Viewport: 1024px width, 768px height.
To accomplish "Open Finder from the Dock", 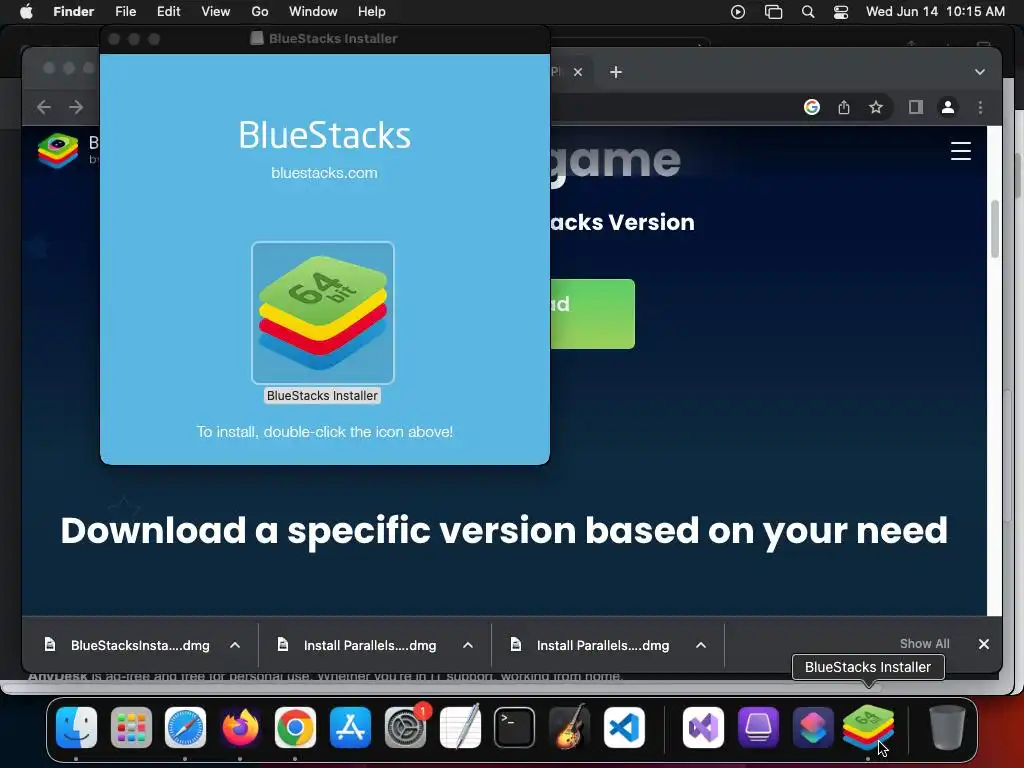I will tap(76, 727).
